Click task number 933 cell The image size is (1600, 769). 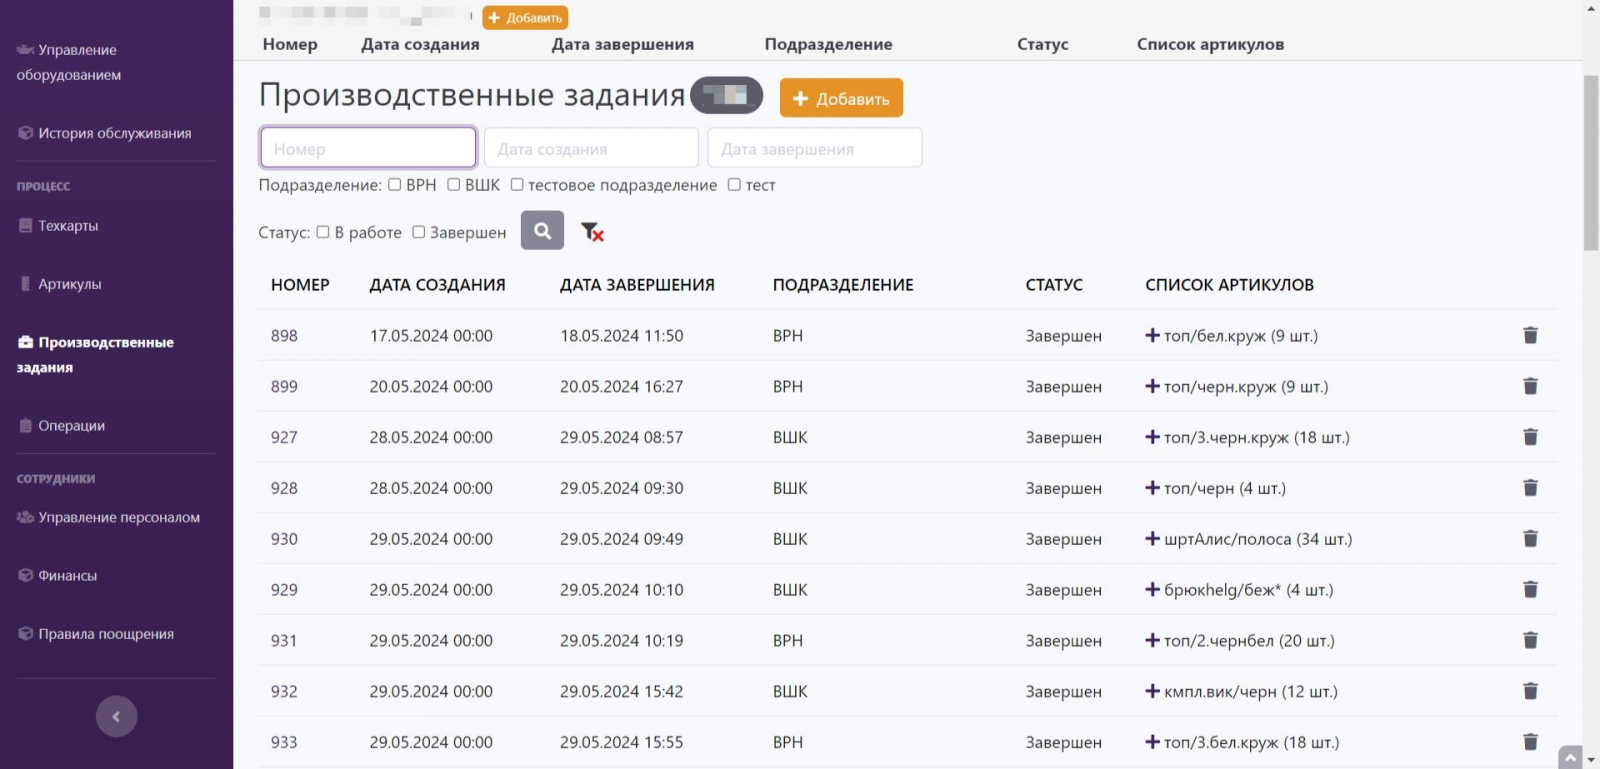(284, 742)
